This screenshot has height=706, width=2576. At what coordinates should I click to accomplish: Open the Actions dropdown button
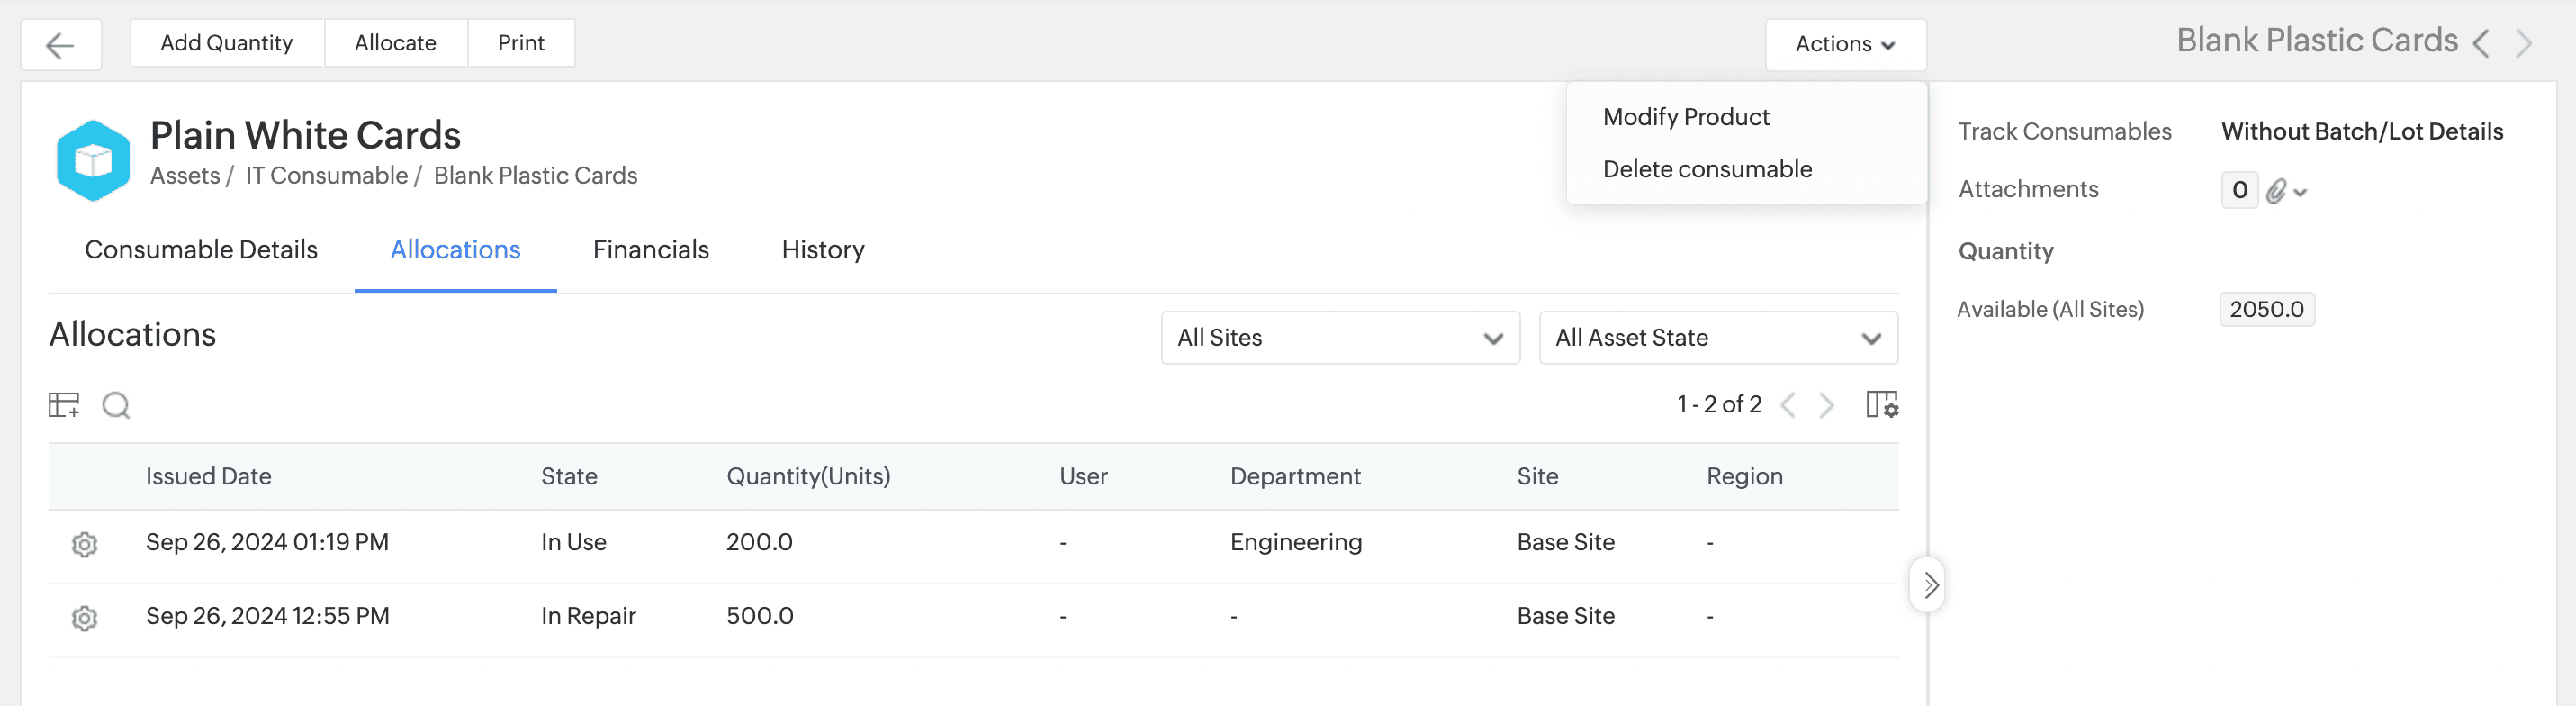tap(1845, 44)
